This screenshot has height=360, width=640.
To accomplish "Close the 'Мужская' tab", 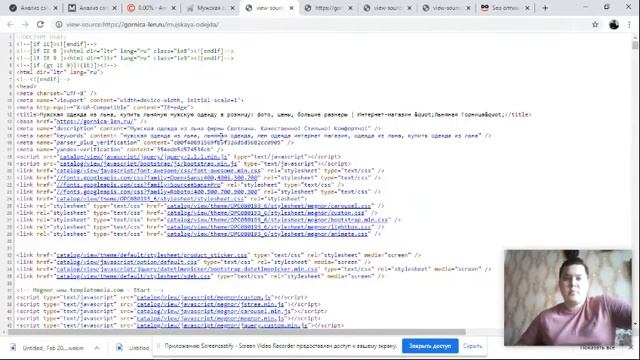I will pyautogui.click(x=233, y=8).
